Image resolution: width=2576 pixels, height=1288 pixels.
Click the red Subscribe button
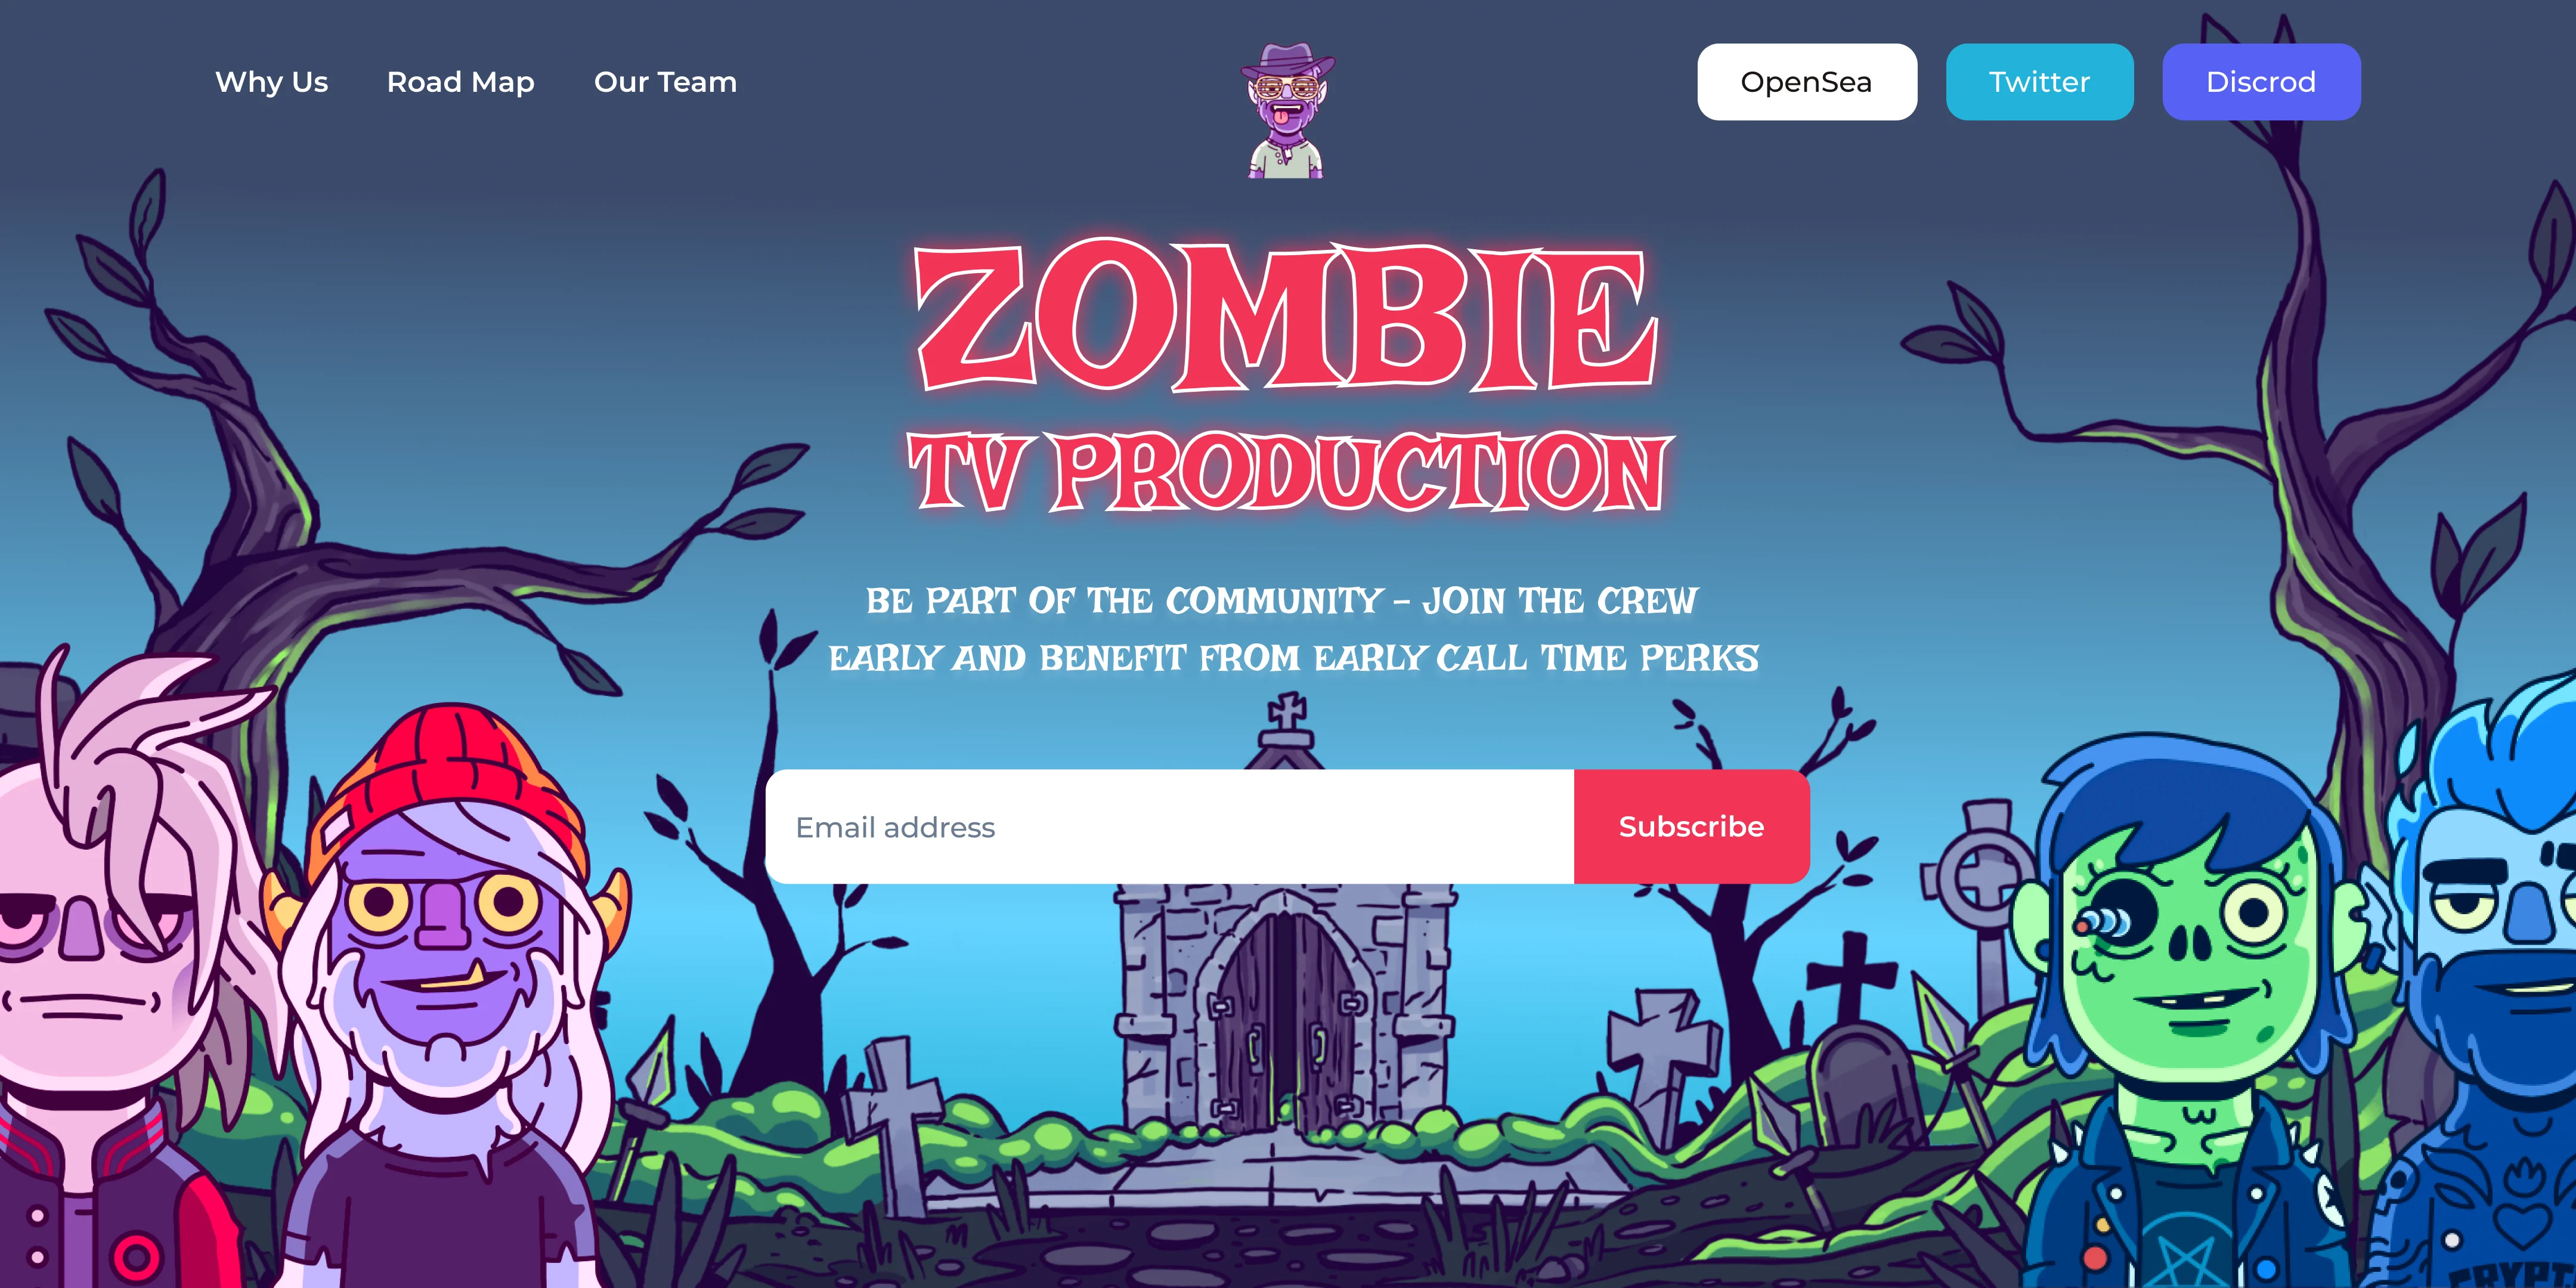point(1691,827)
